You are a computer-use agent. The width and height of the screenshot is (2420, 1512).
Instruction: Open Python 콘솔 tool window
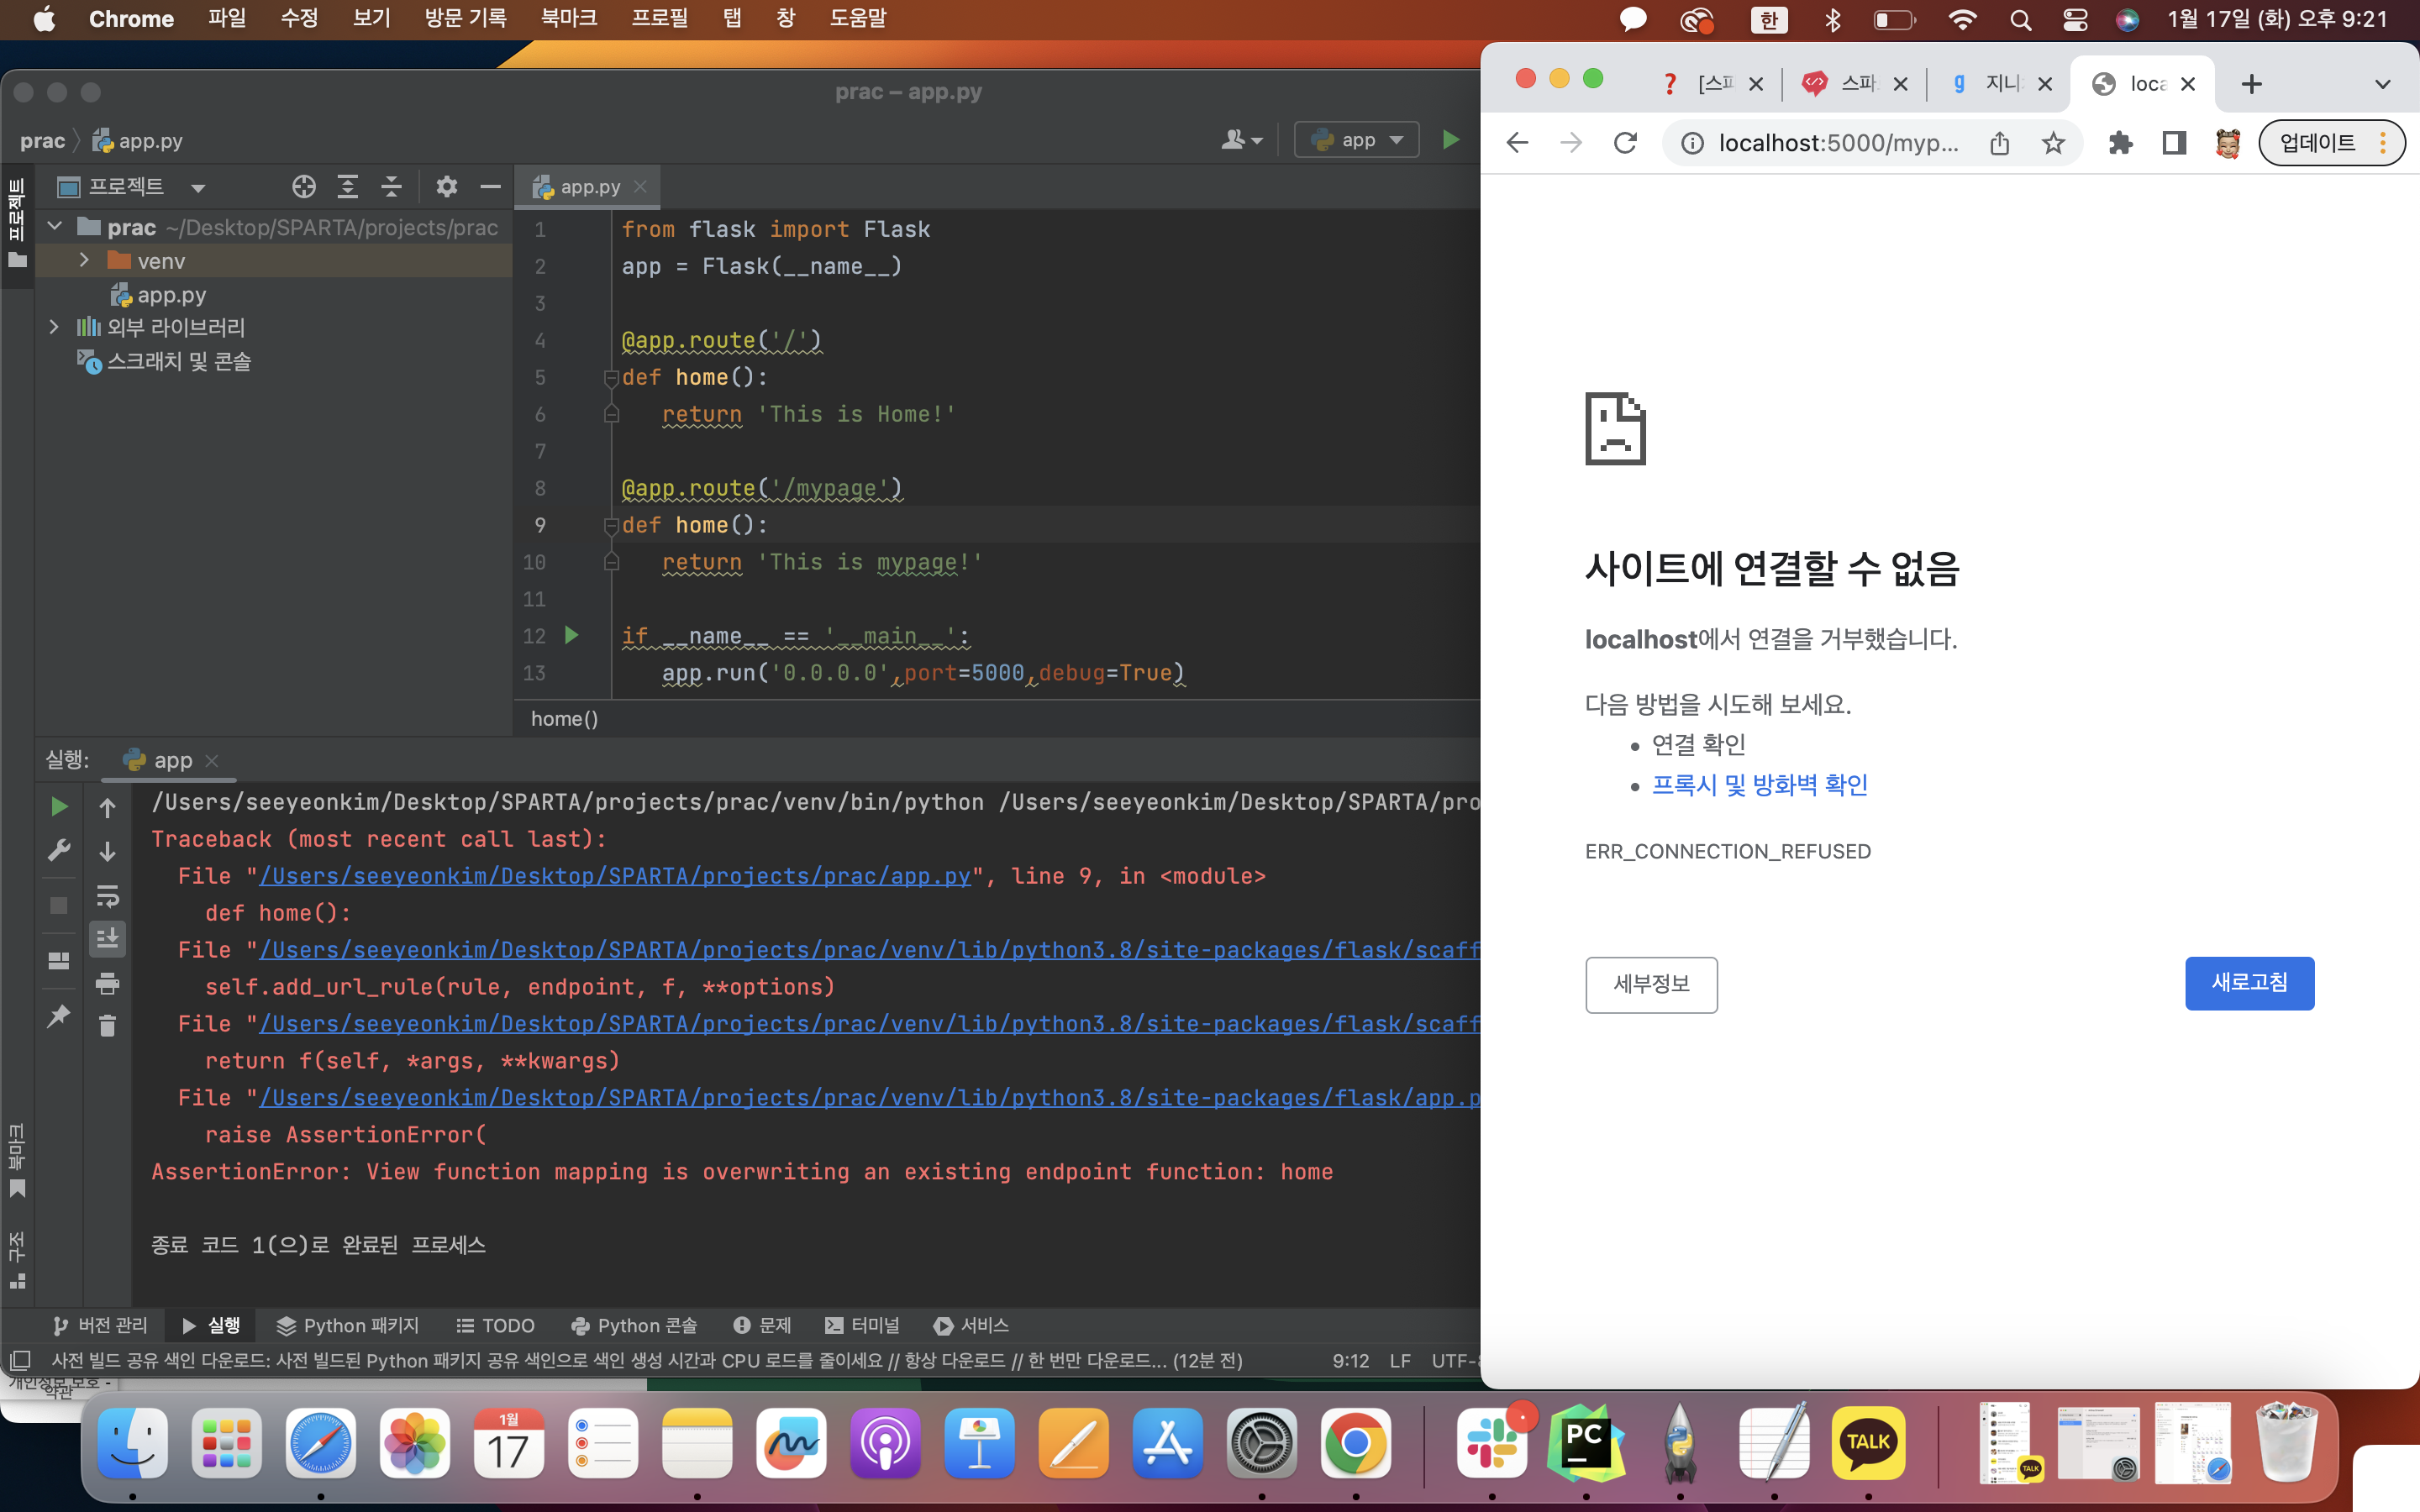[x=633, y=1325]
